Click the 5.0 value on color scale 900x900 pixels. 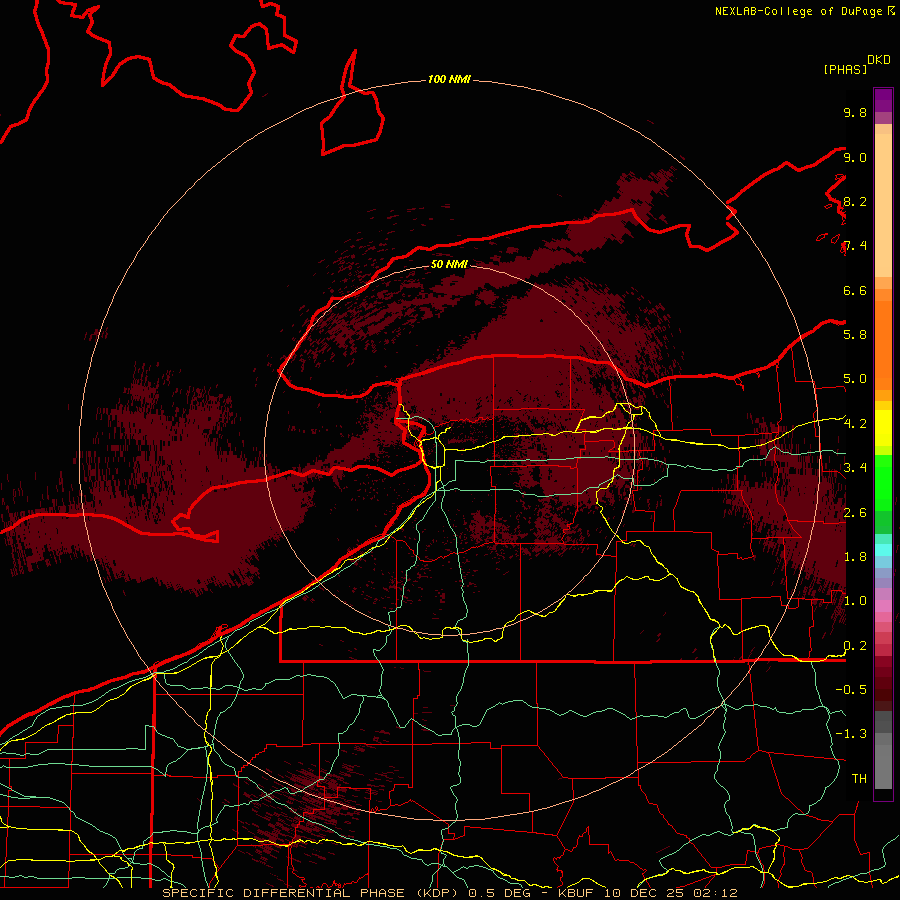click(x=855, y=379)
